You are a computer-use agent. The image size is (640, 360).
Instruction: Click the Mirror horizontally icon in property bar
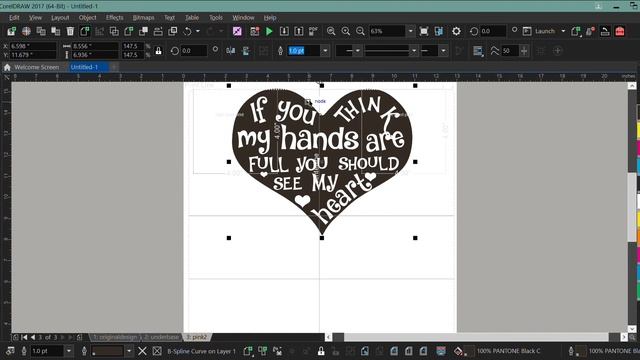[231, 51]
